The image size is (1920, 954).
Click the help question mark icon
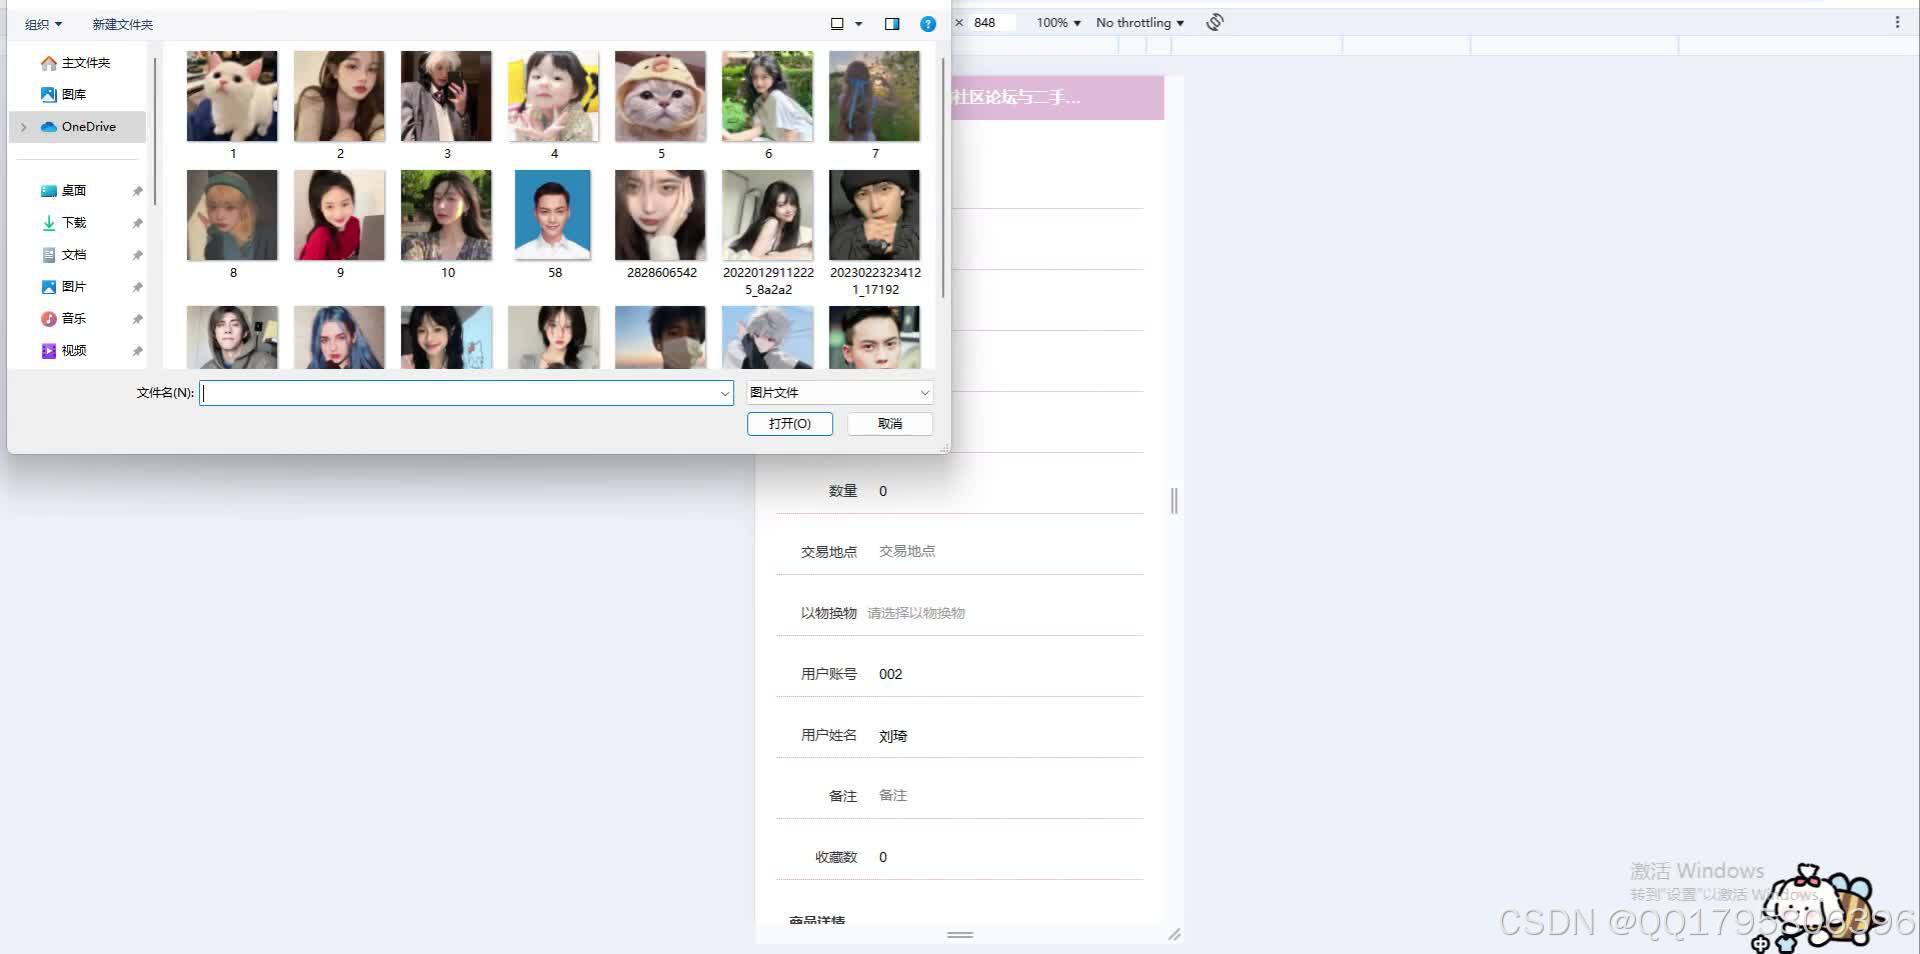pos(927,23)
